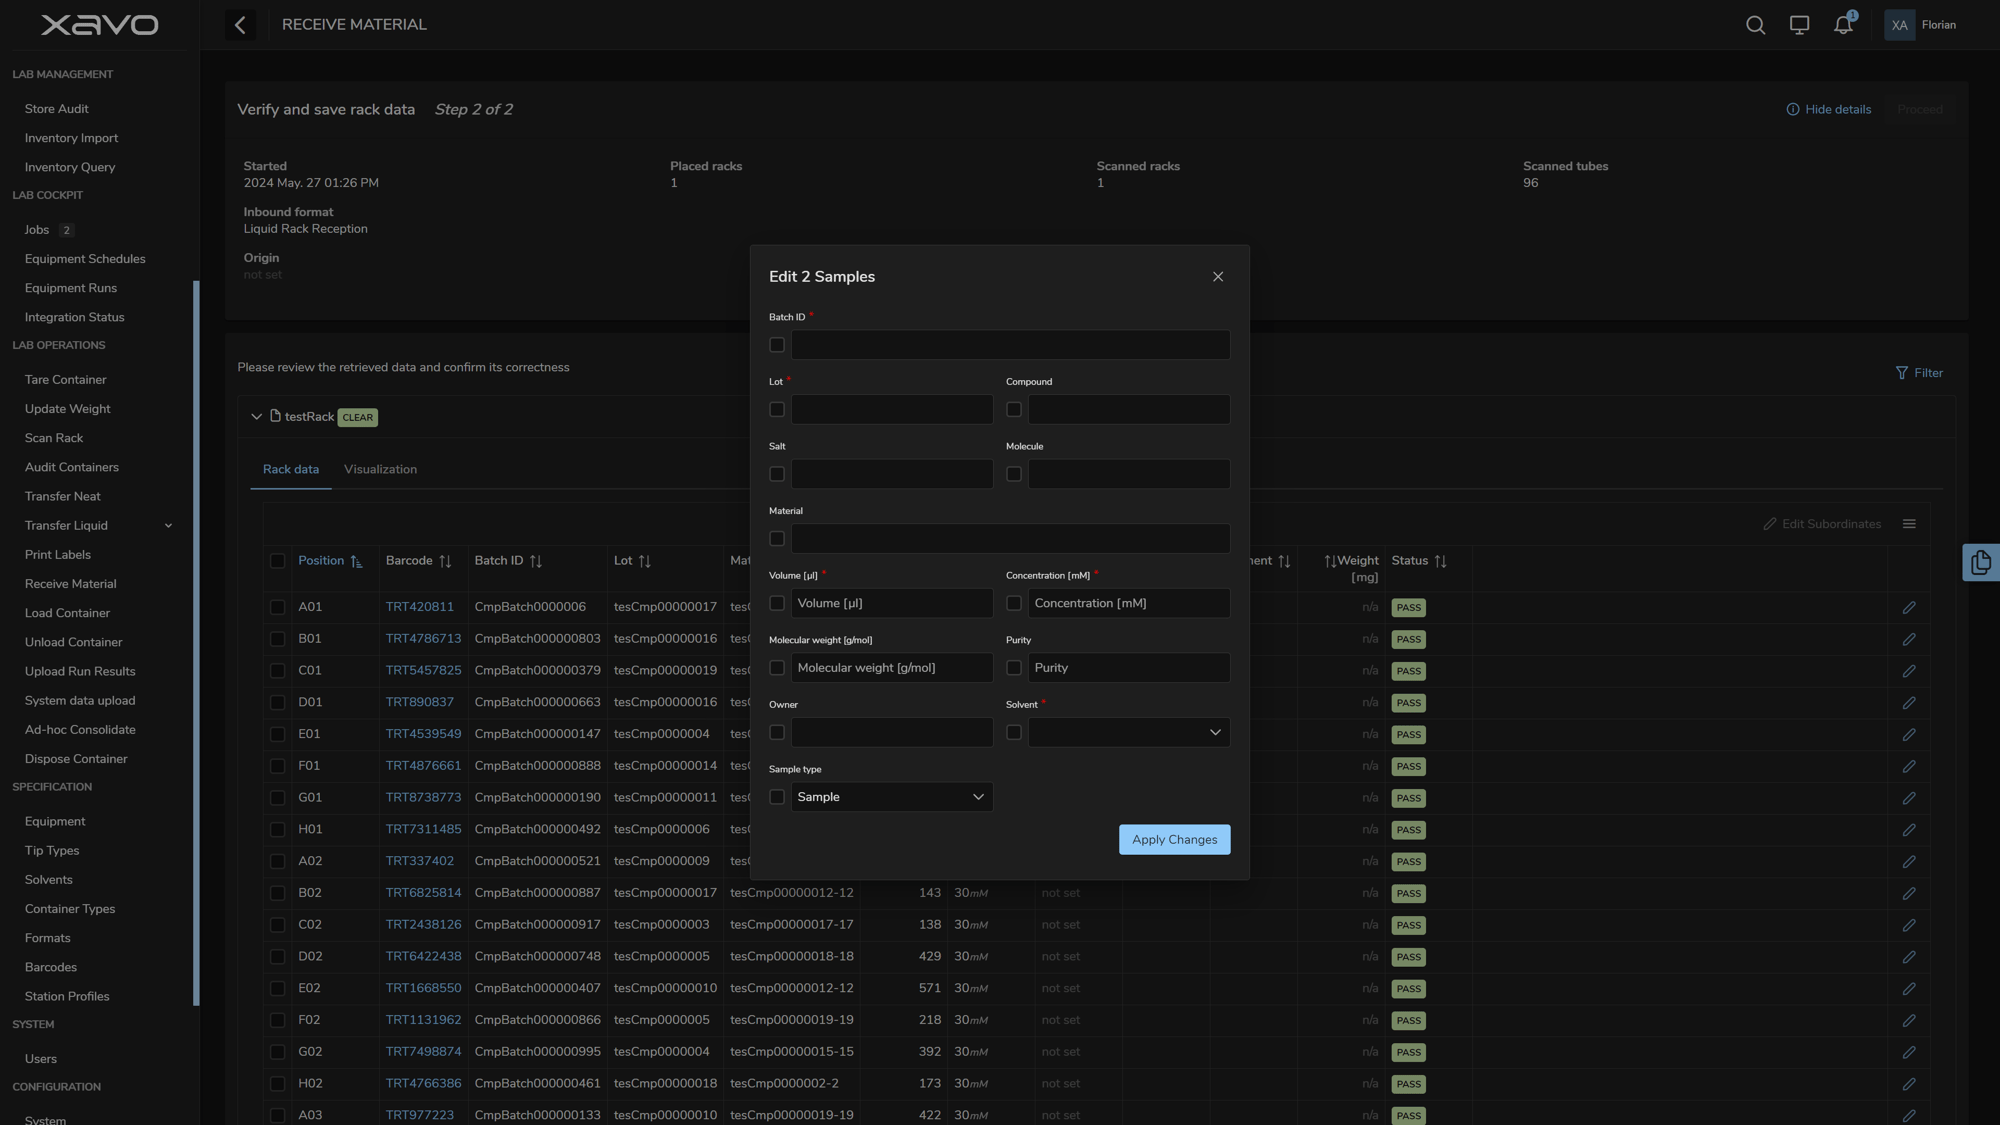Toggle the Batch ID checkbox in Edit Samples dialog
The width and height of the screenshot is (2000, 1125).
point(776,345)
